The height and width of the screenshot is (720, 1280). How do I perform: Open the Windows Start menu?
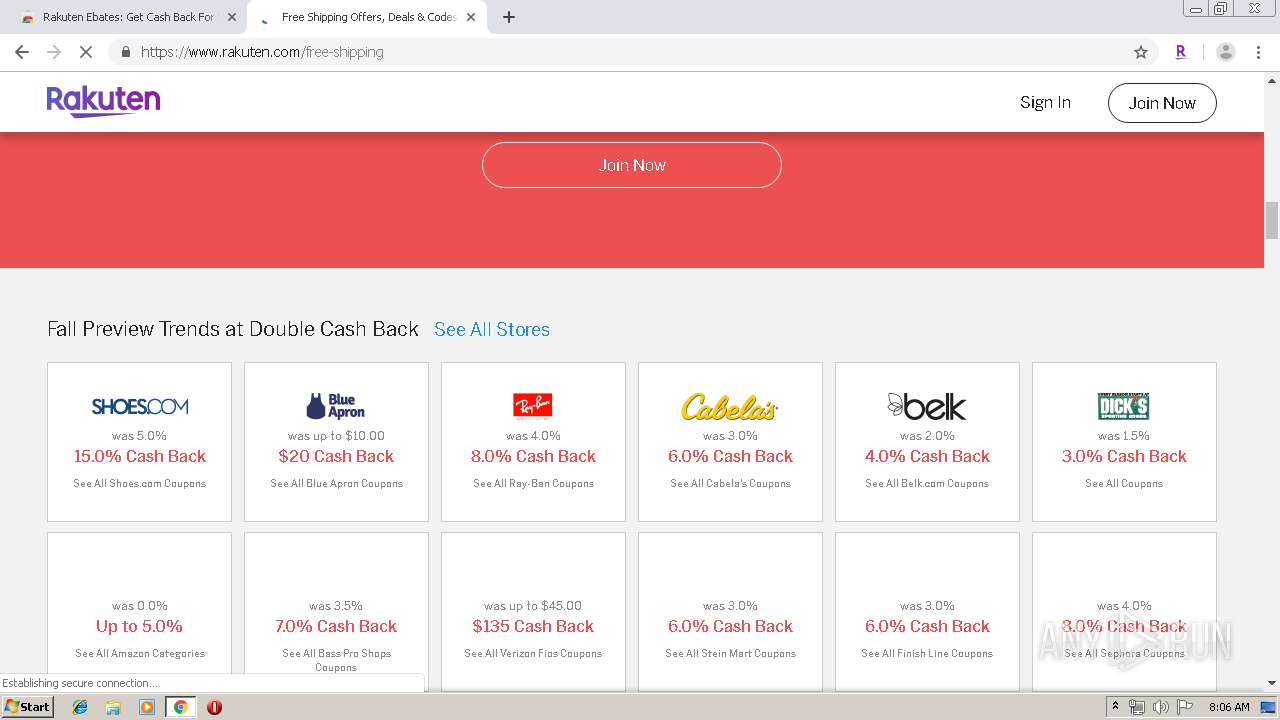pos(28,707)
